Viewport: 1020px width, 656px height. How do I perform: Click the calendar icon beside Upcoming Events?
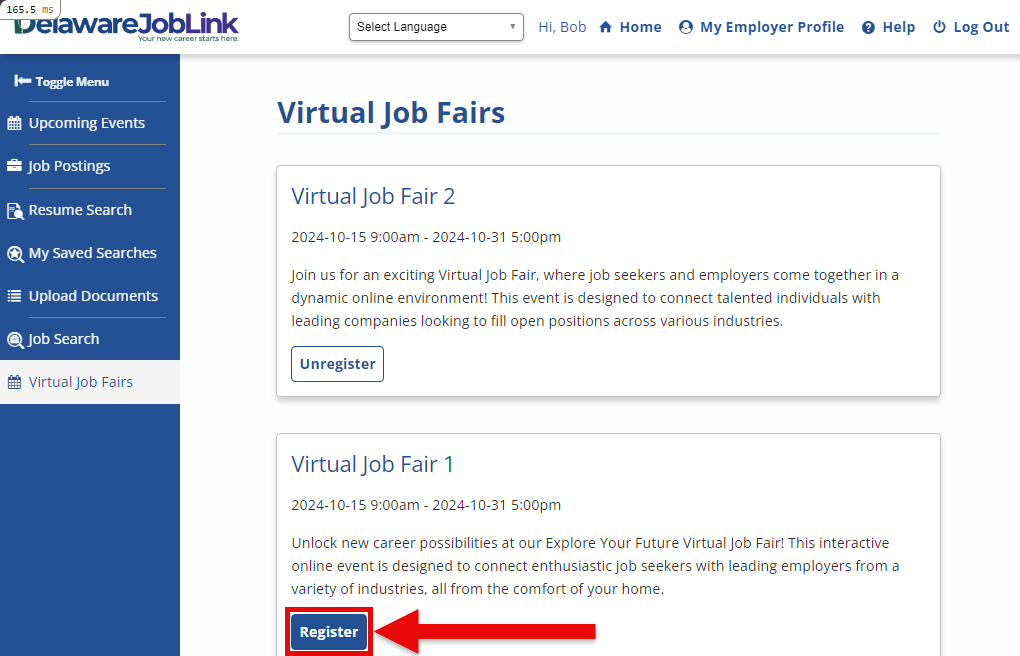coord(14,123)
